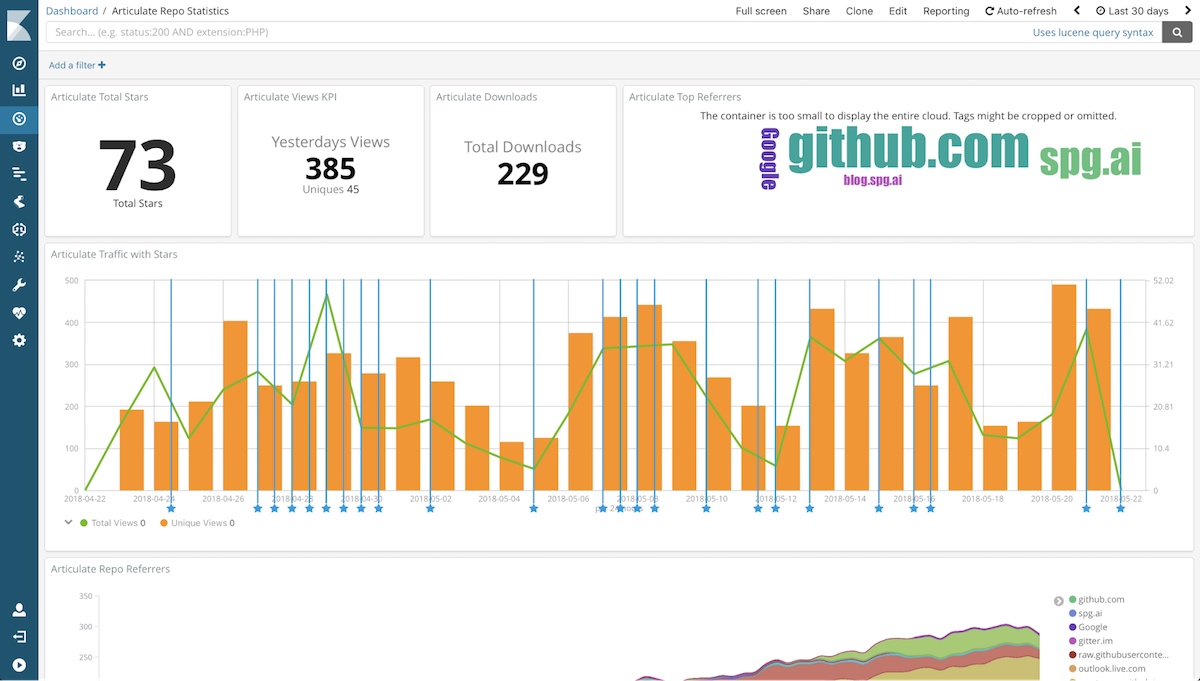Toggle the Repo Referrers legend chevron
Image resolution: width=1200 pixels, height=681 pixels.
point(1059,601)
